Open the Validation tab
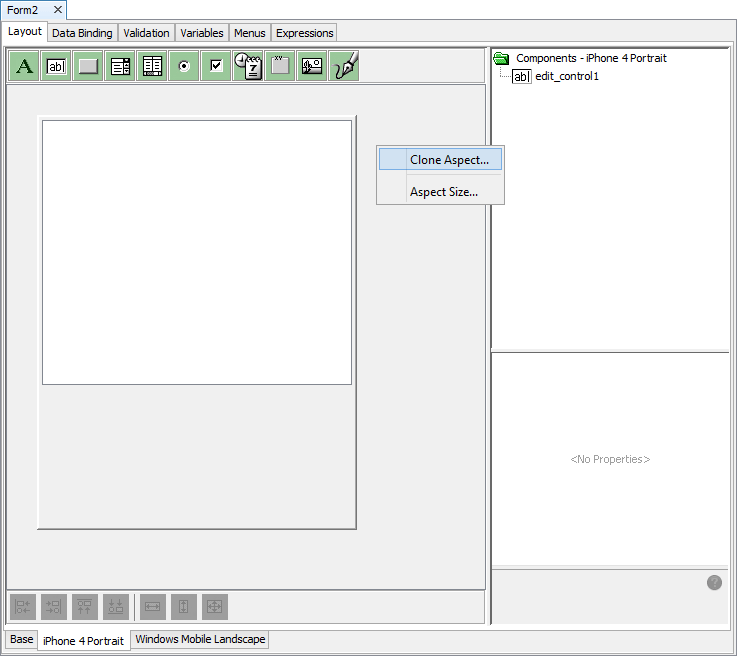 coord(146,33)
